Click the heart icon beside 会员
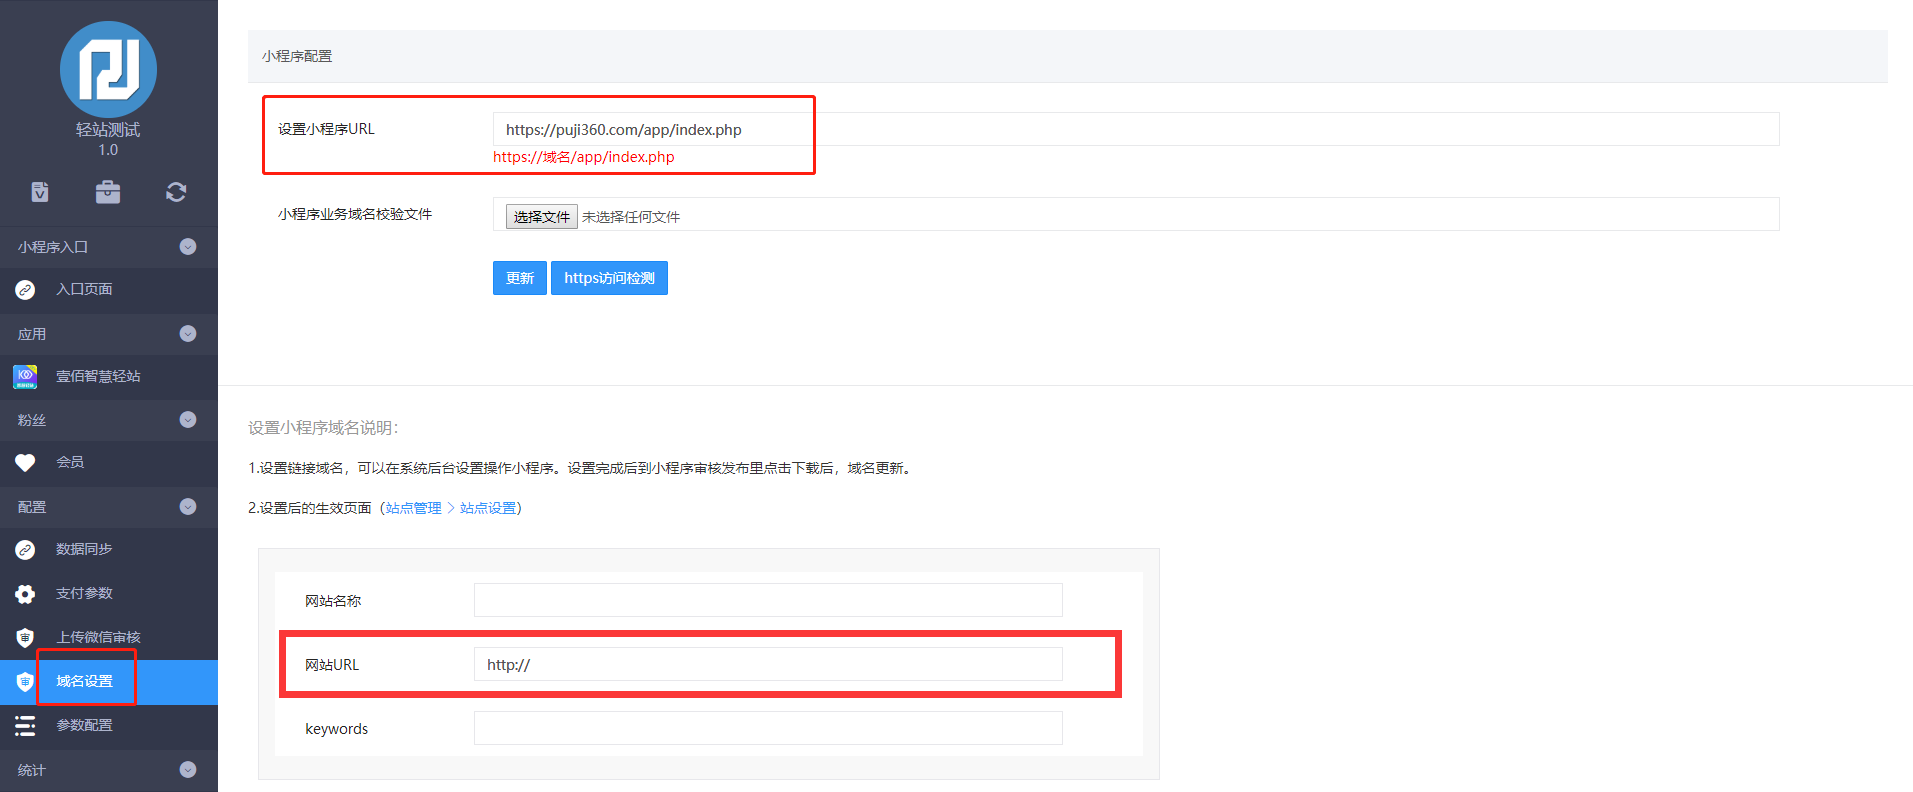The height and width of the screenshot is (792, 1913). pyautogui.click(x=25, y=463)
